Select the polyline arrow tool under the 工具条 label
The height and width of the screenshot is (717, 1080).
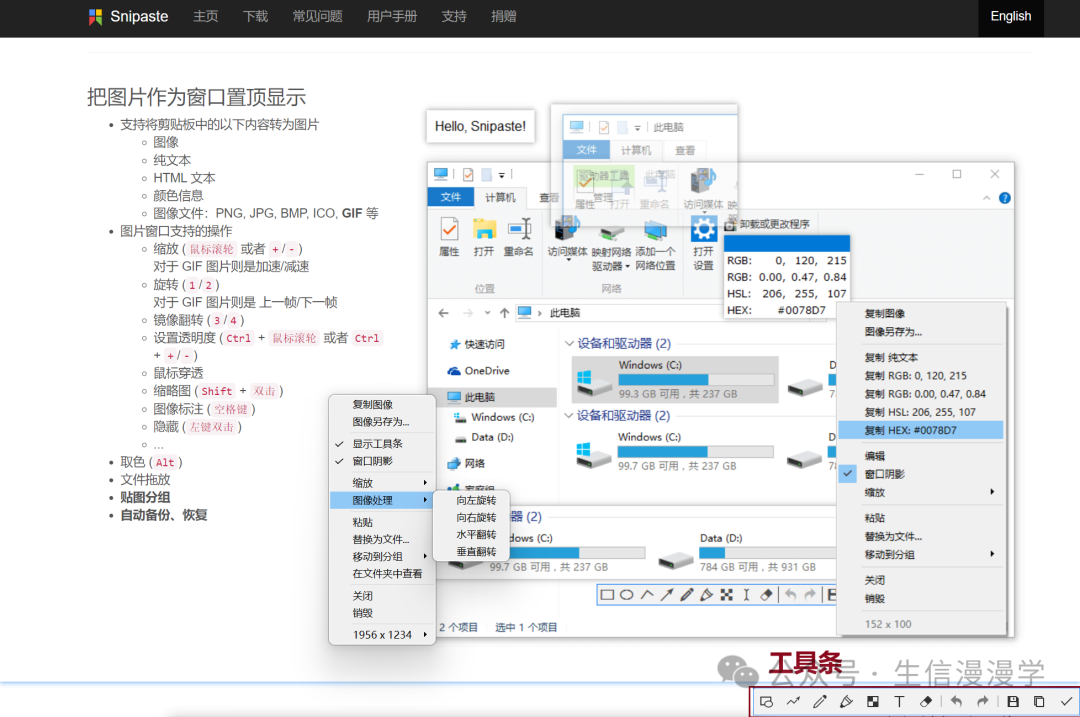793,702
